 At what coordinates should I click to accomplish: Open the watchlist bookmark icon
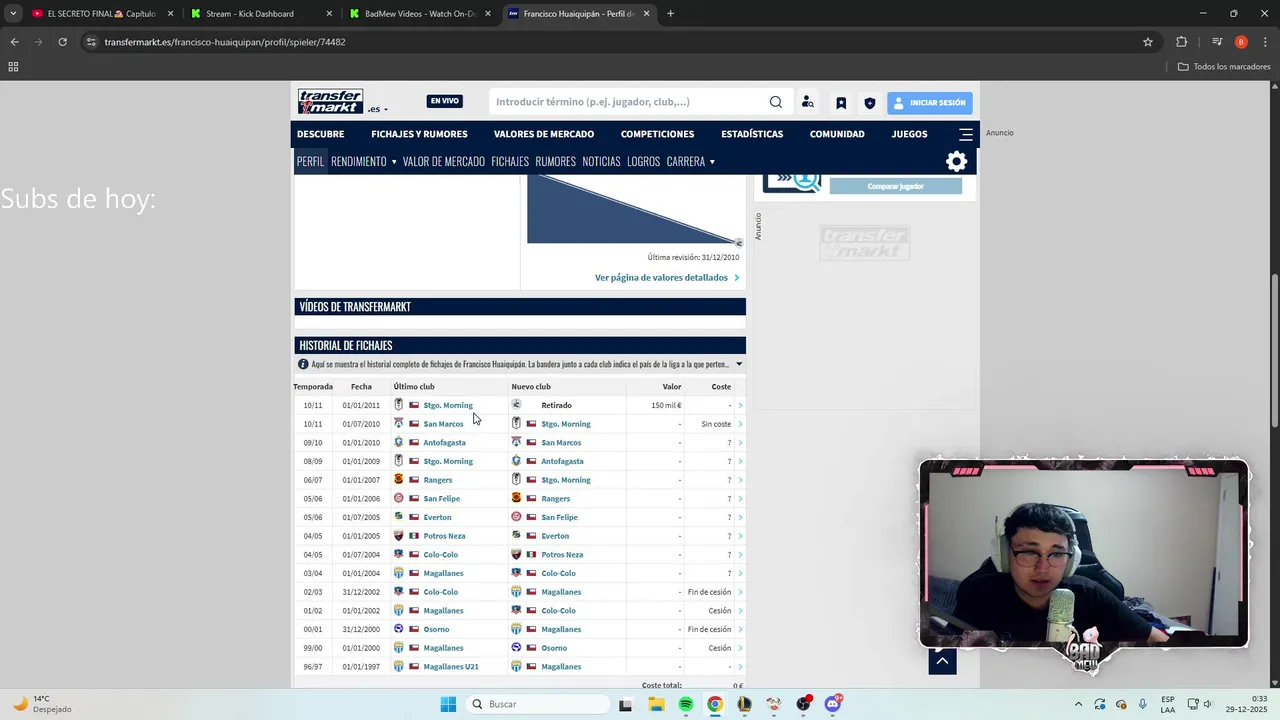(x=841, y=102)
